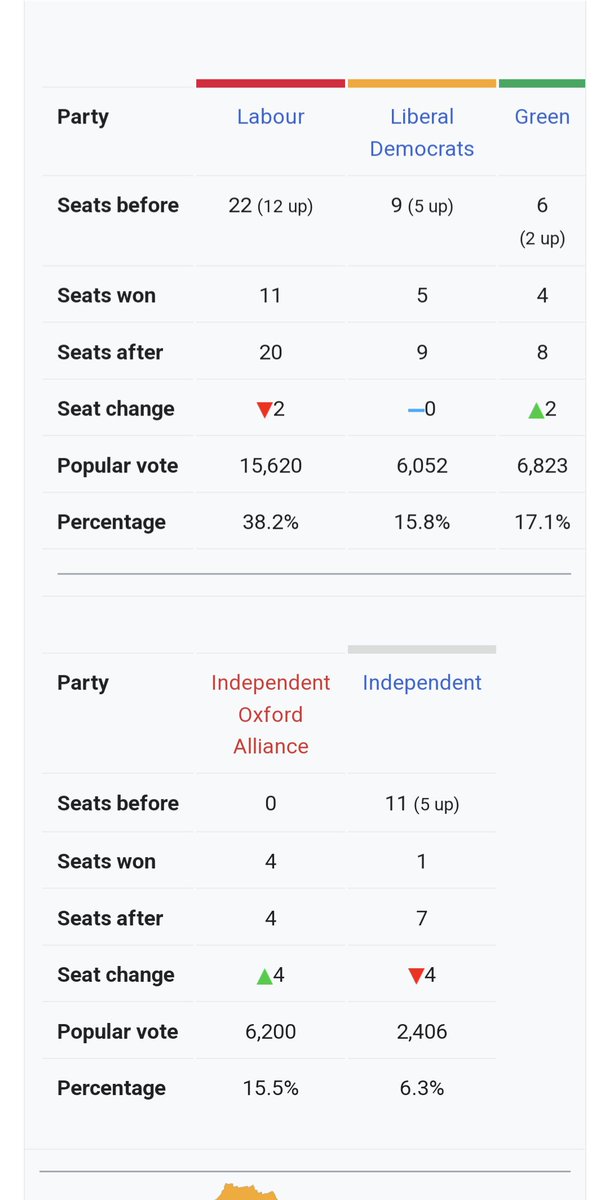Click the red Labour colour bar
609x1200 pixels.
(x=271, y=83)
